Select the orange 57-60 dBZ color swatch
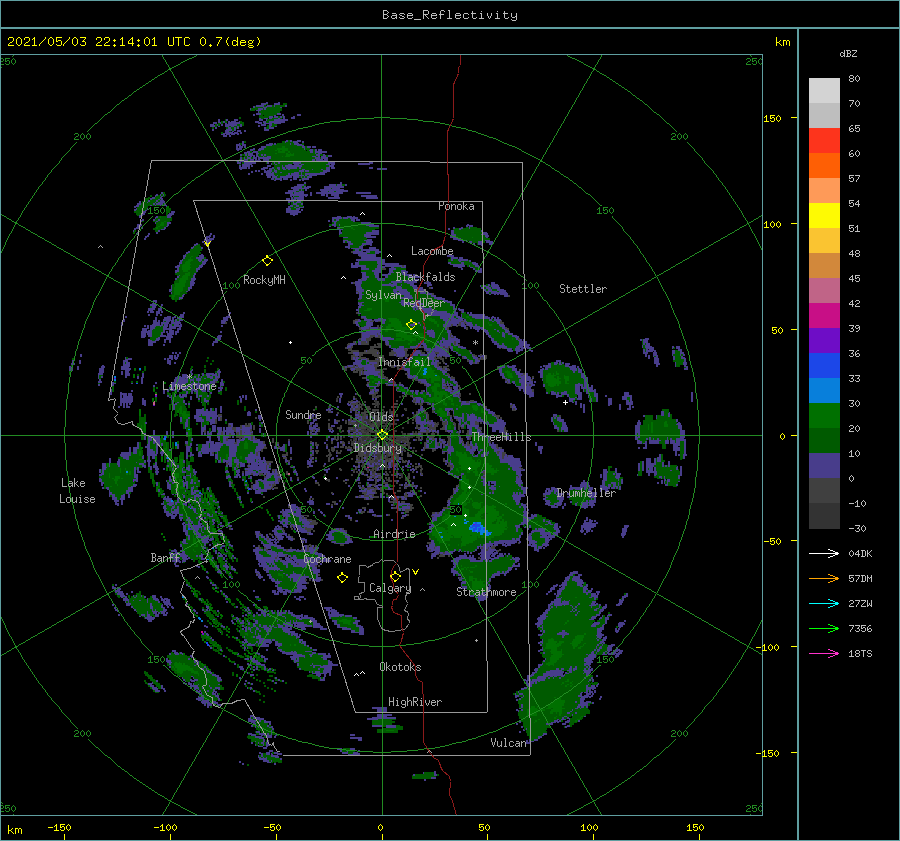This screenshot has width=900, height=841. (x=824, y=166)
